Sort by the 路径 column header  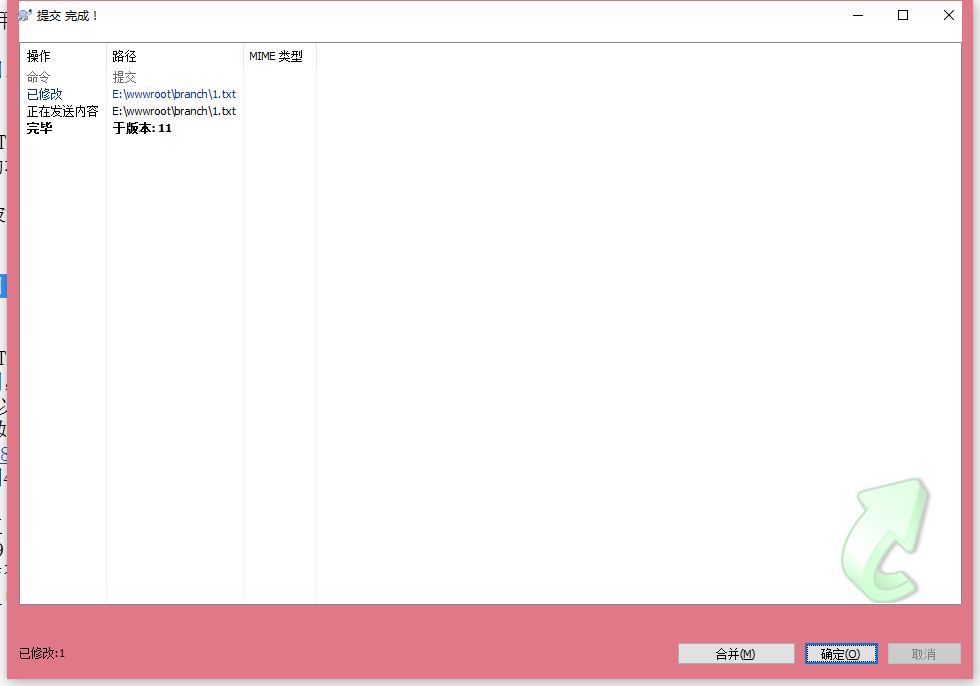pyautogui.click(x=174, y=56)
